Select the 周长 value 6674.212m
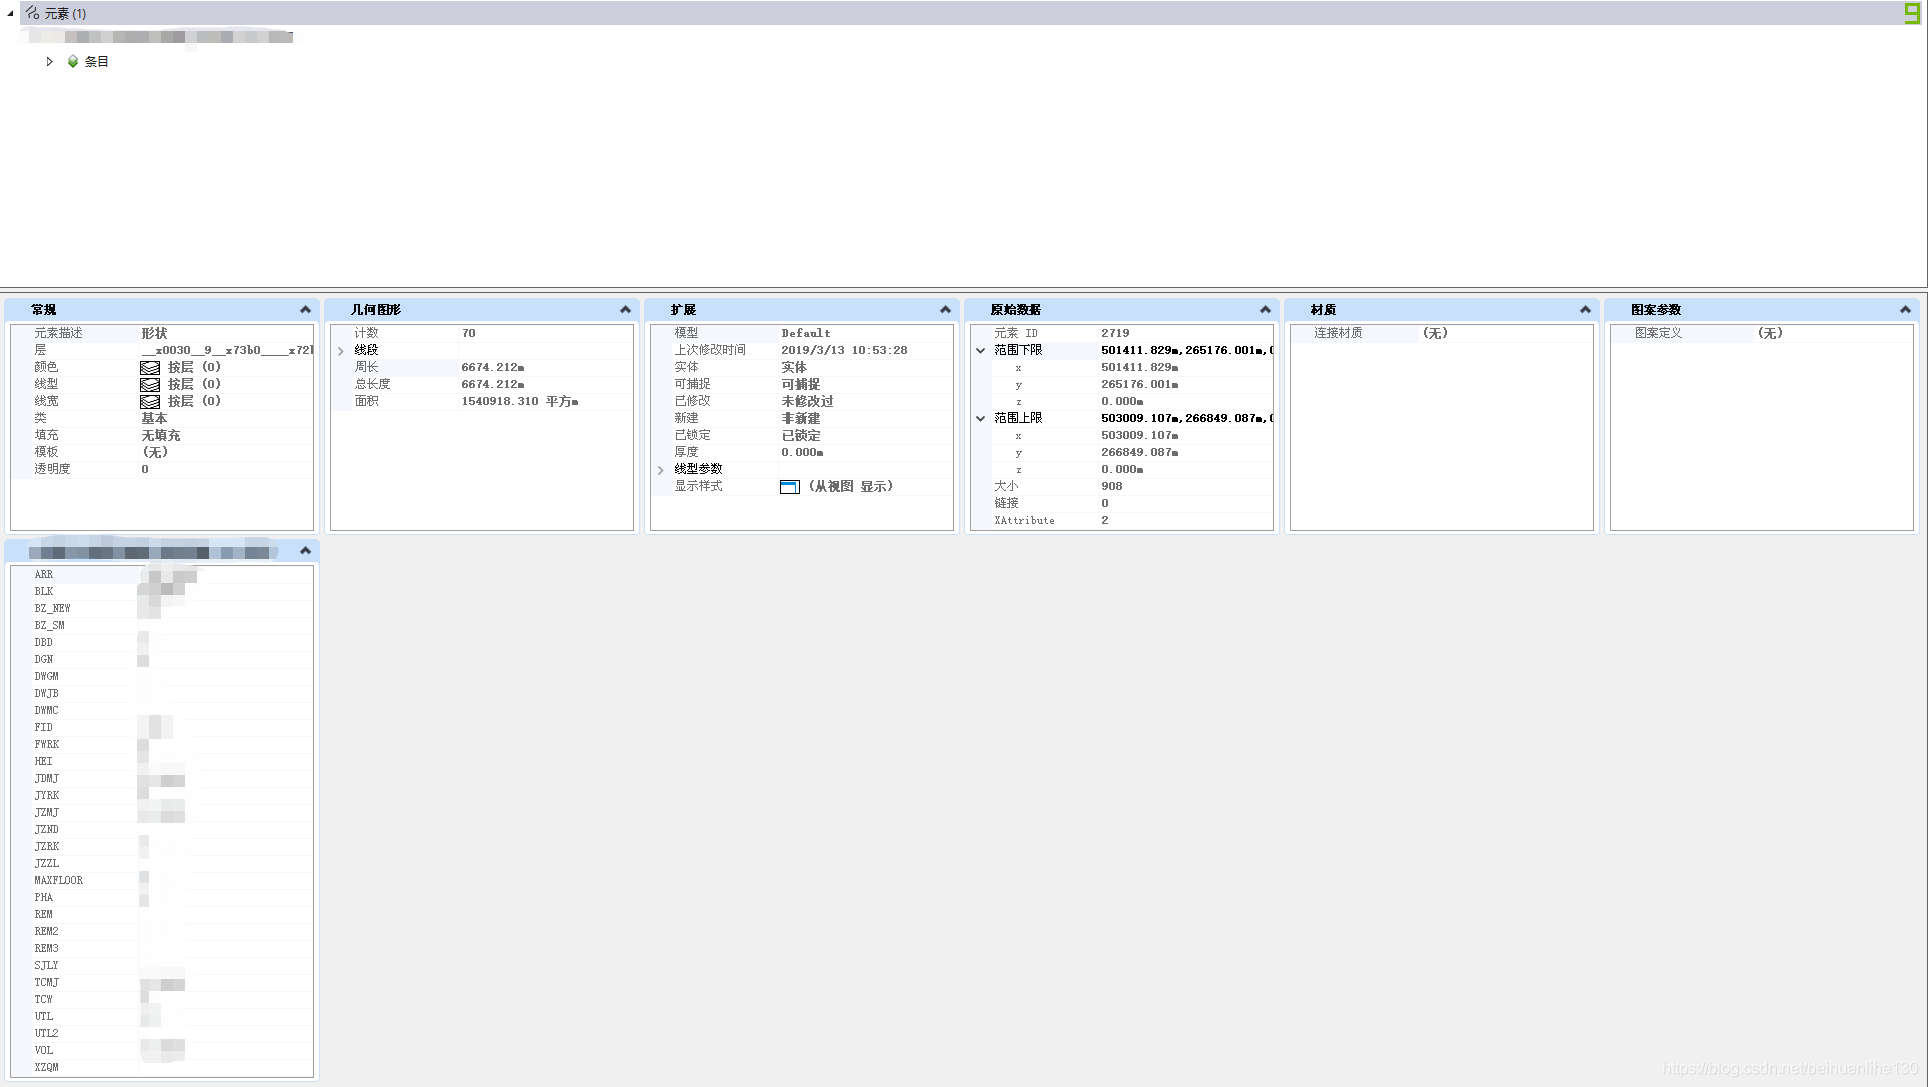 tap(493, 367)
